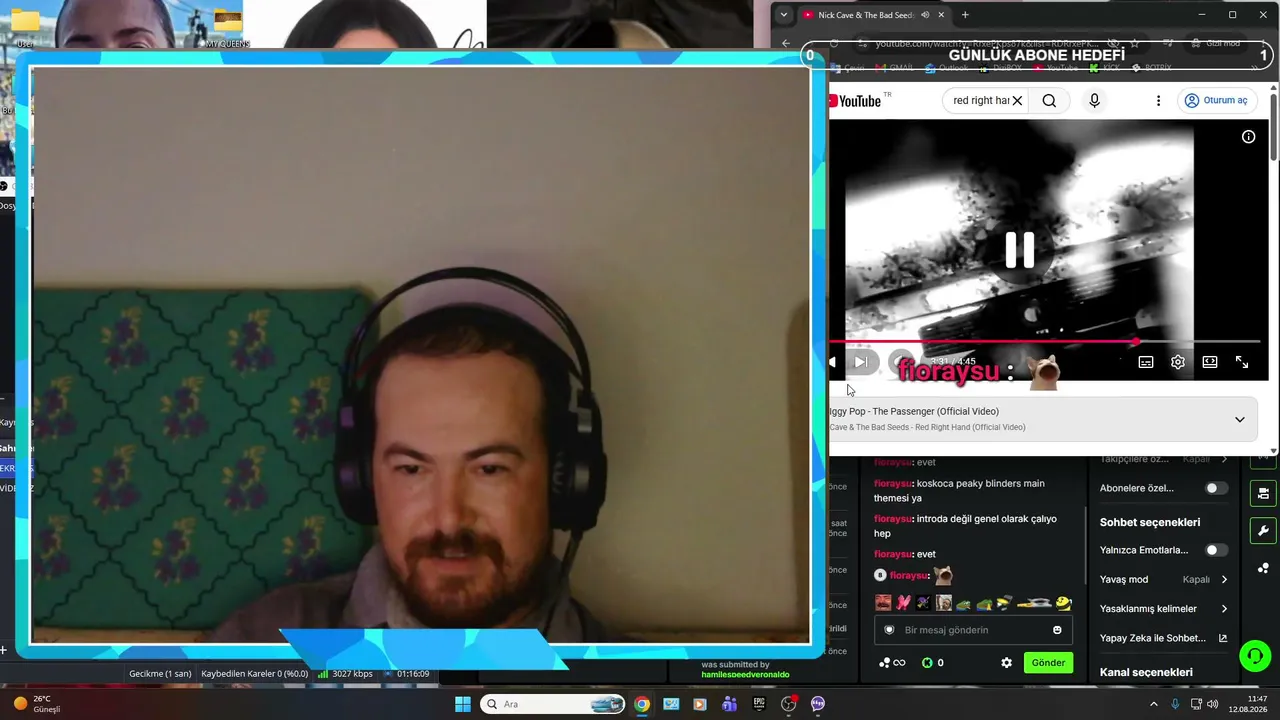Open Chrome from the taskbar

(642, 704)
